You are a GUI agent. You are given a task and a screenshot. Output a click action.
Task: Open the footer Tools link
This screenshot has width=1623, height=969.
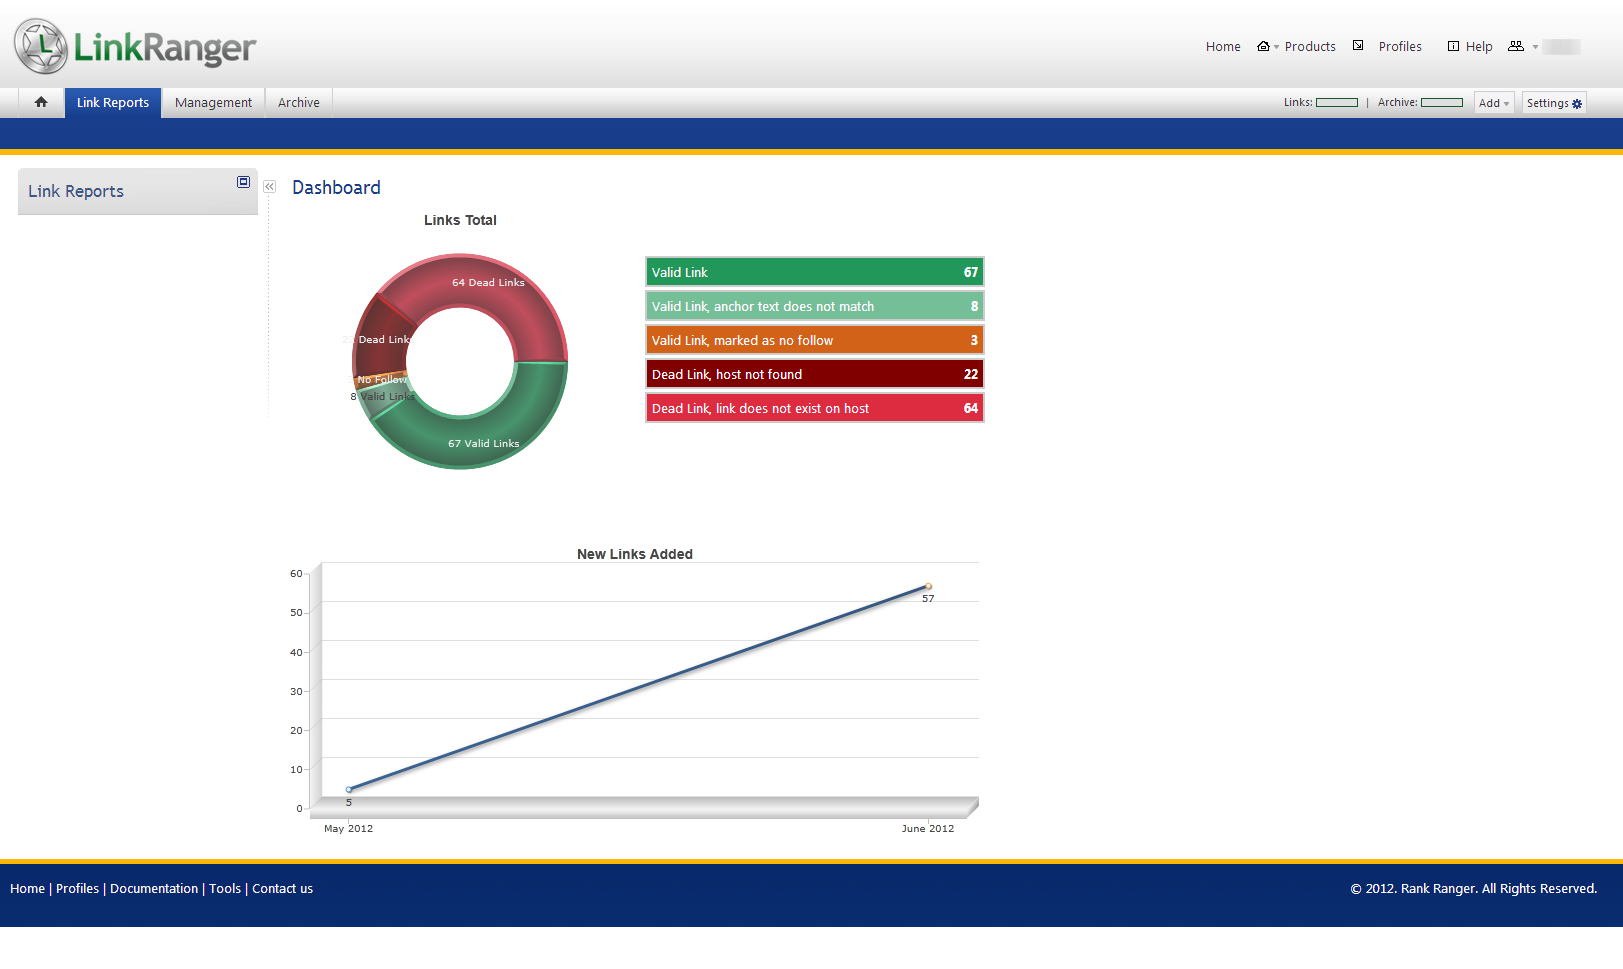pyautogui.click(x=225, y=889)
